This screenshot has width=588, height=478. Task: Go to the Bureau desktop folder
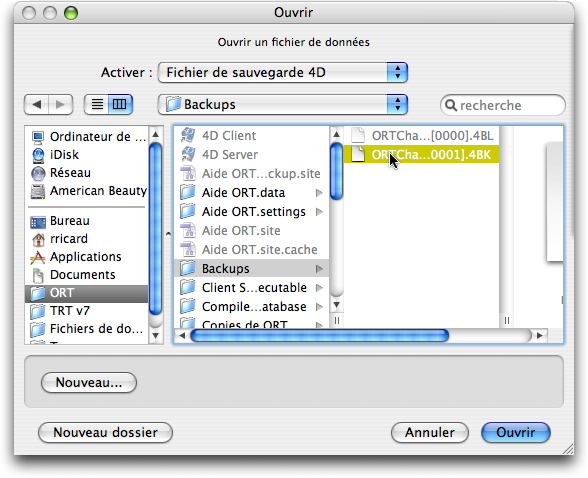(69, 220)
